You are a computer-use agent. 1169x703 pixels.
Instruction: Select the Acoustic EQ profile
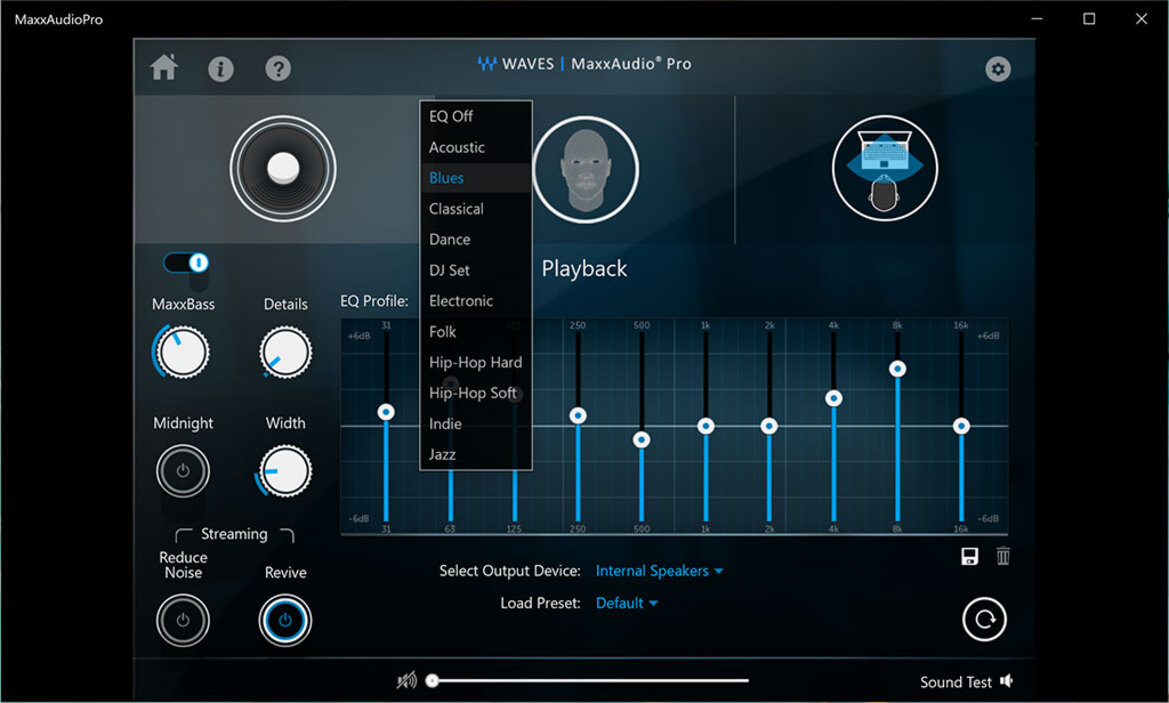point(476,148)
